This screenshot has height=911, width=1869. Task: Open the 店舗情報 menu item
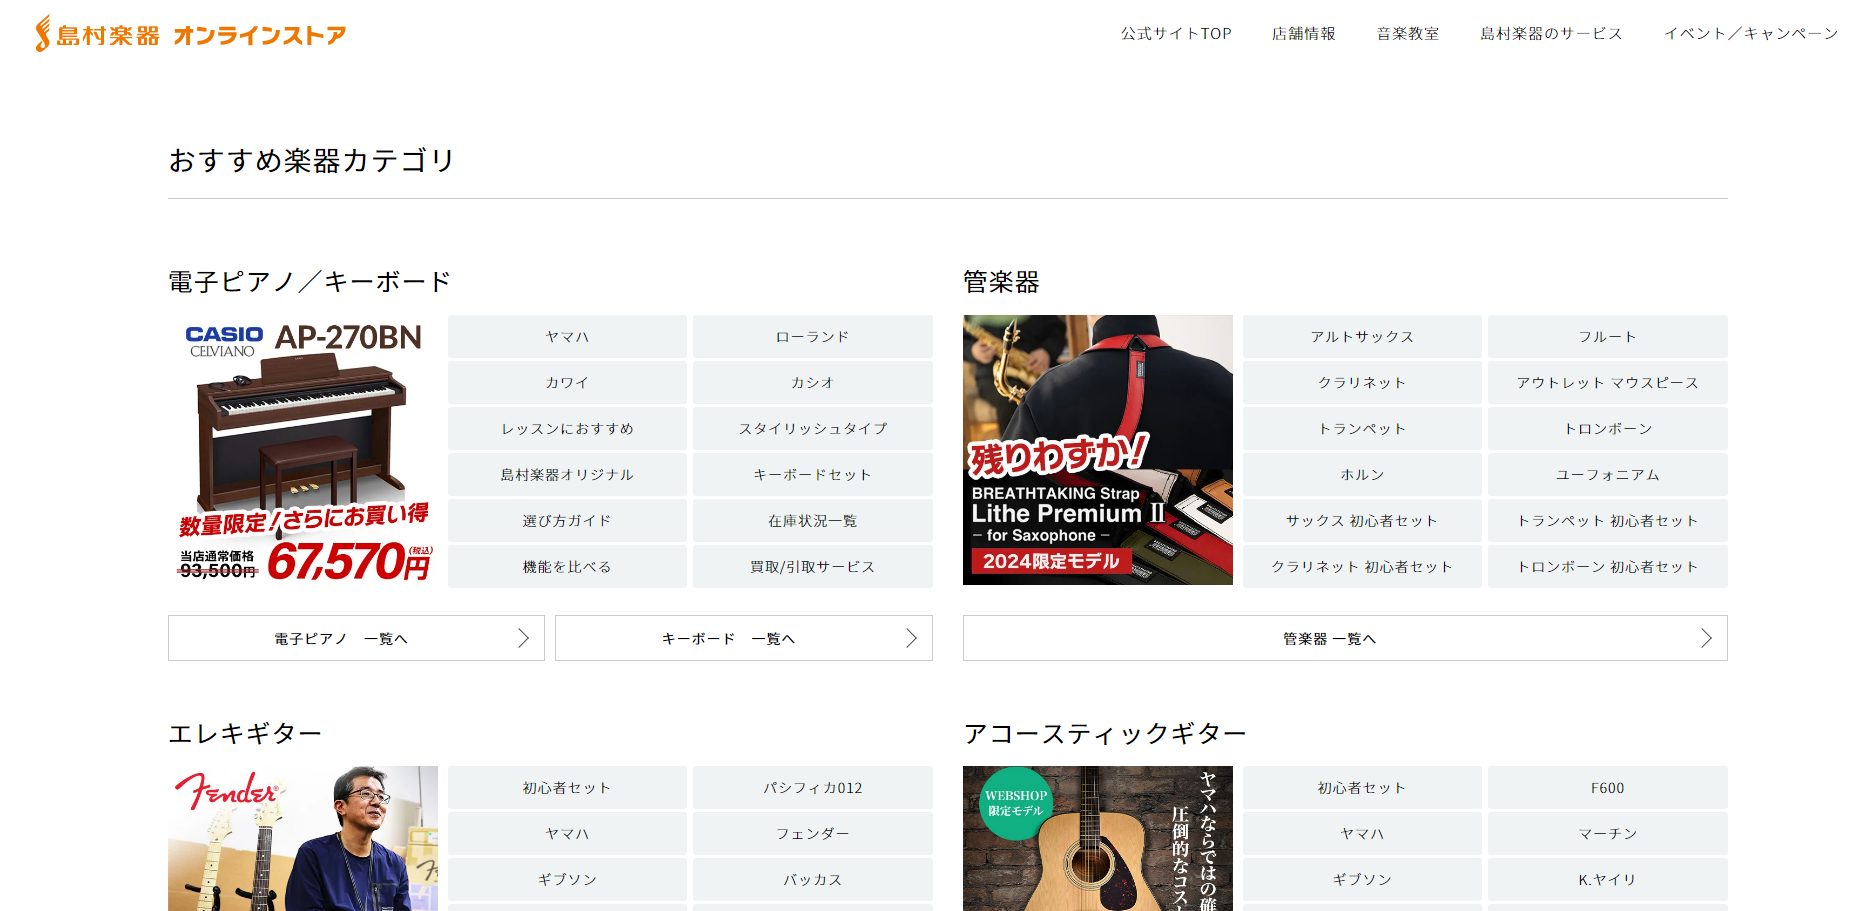click(1304, 33)
